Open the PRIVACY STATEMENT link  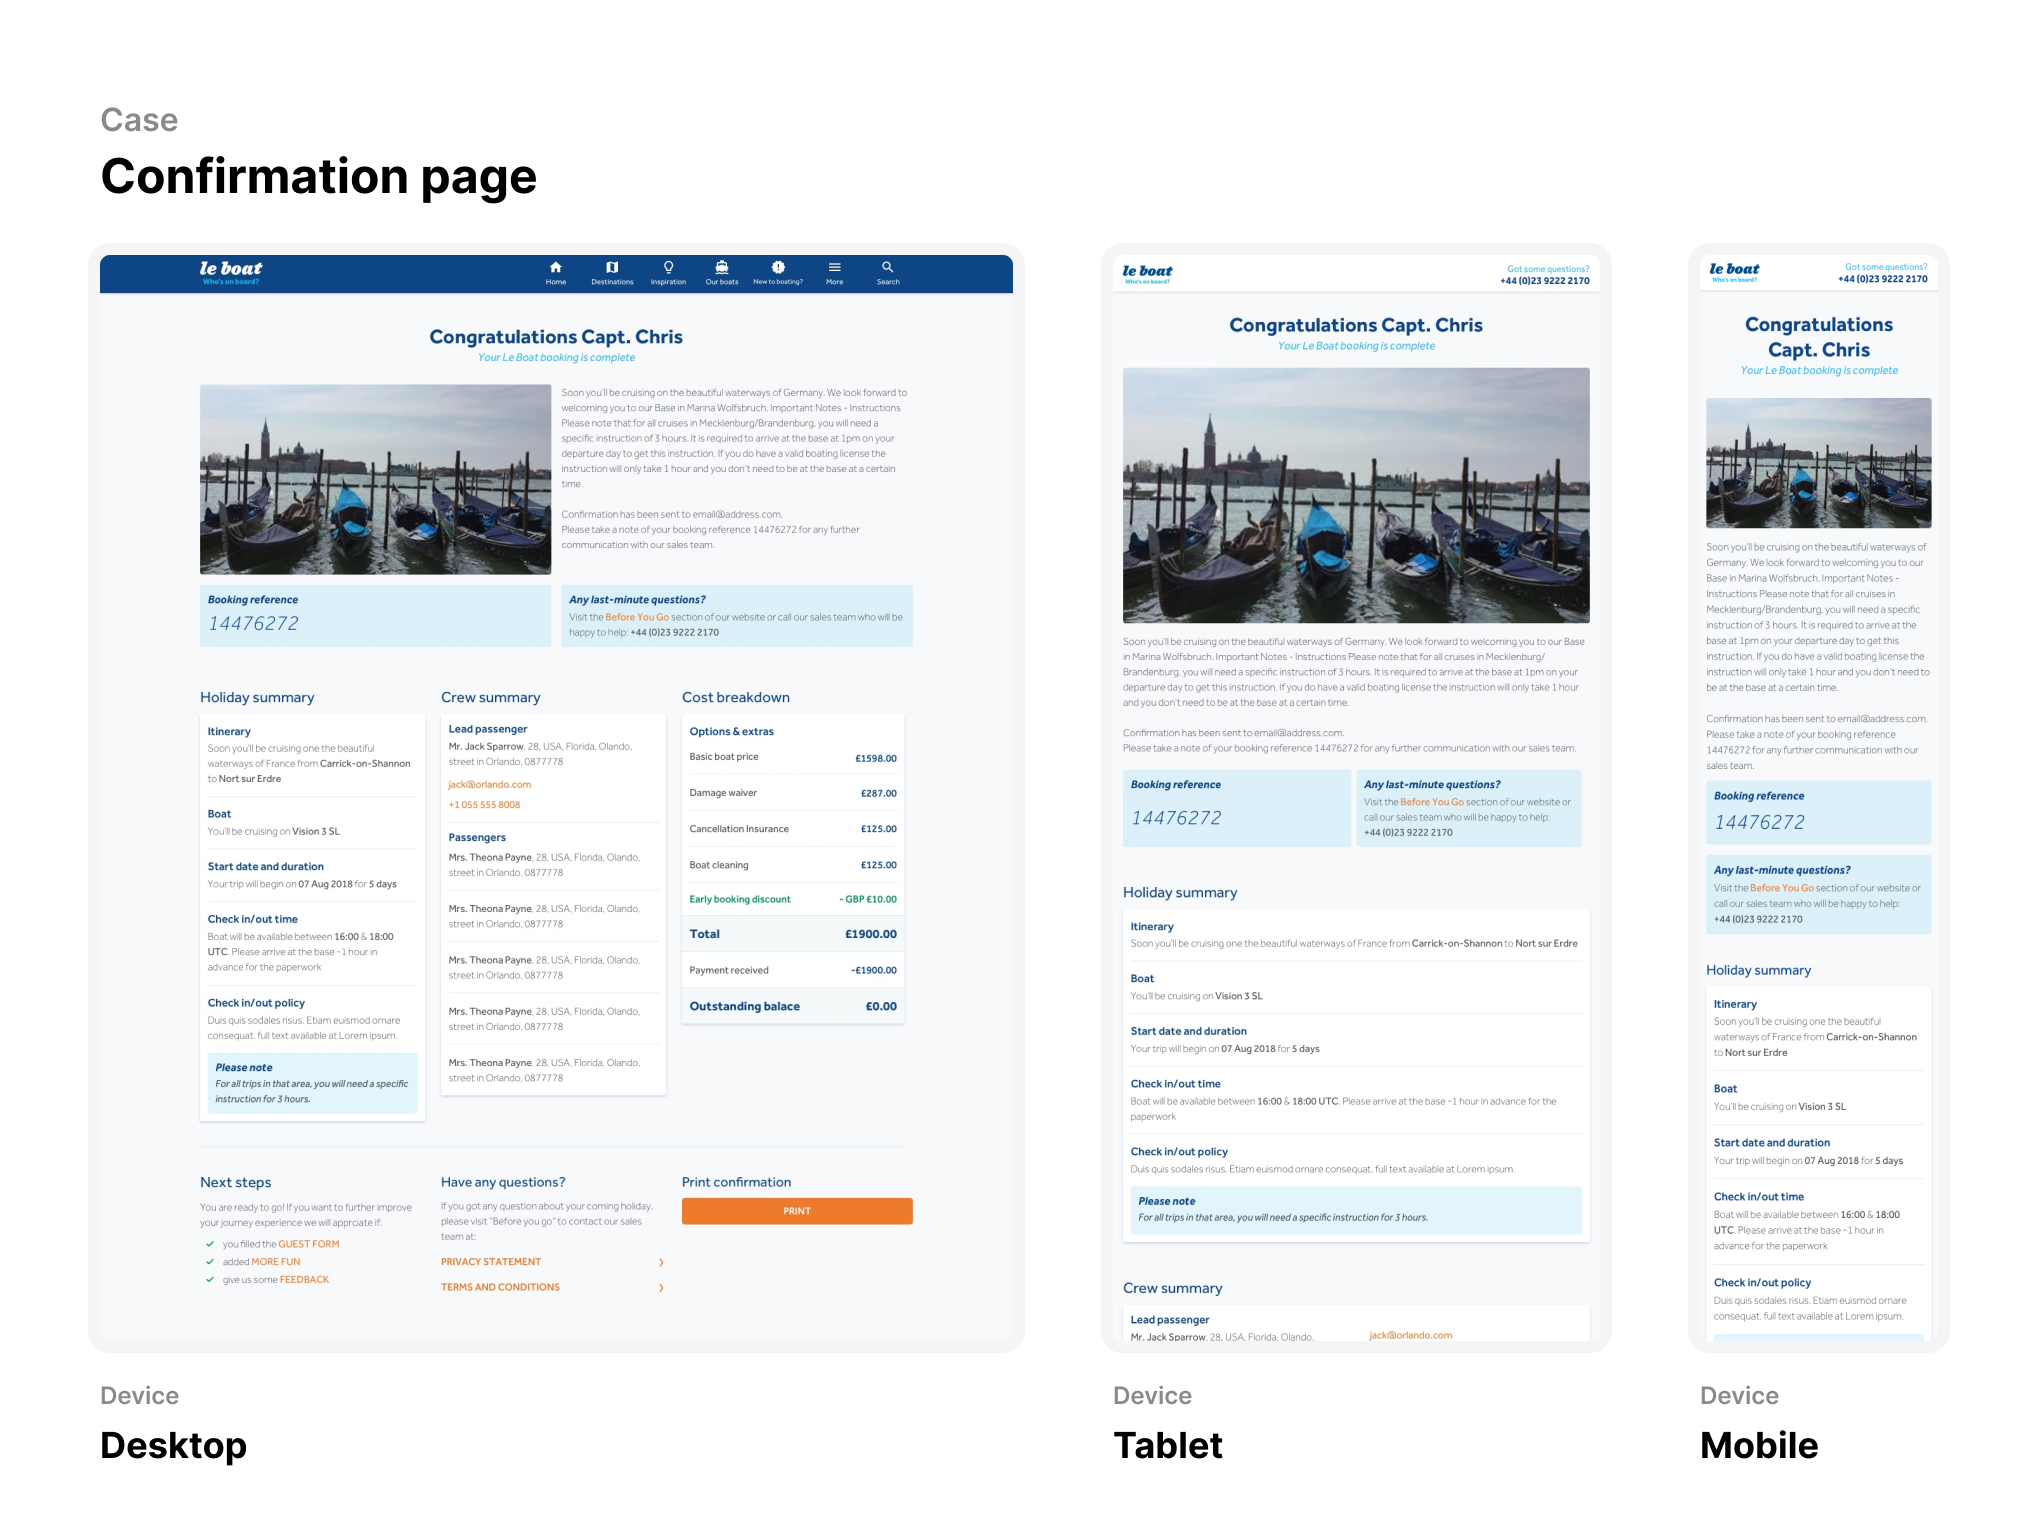pos(491,1262)
